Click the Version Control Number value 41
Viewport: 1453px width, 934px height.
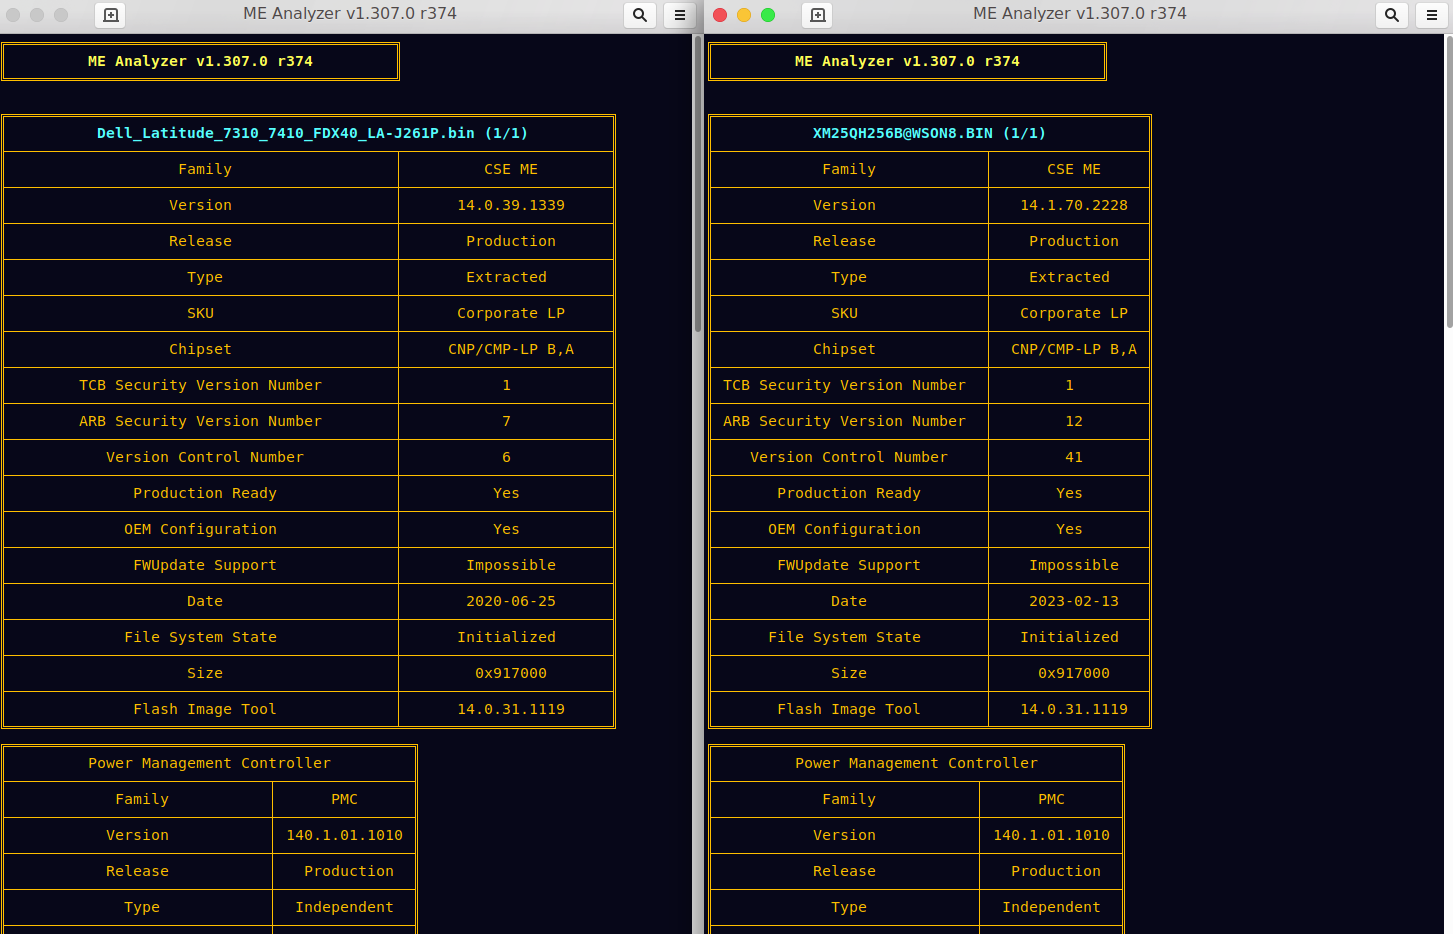1073,457
